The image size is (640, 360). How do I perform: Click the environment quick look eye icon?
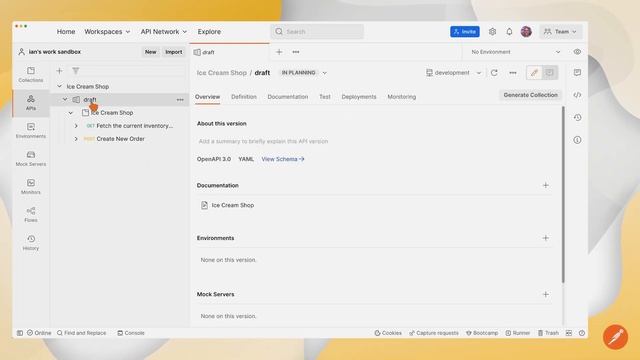(x=577, y=52)
